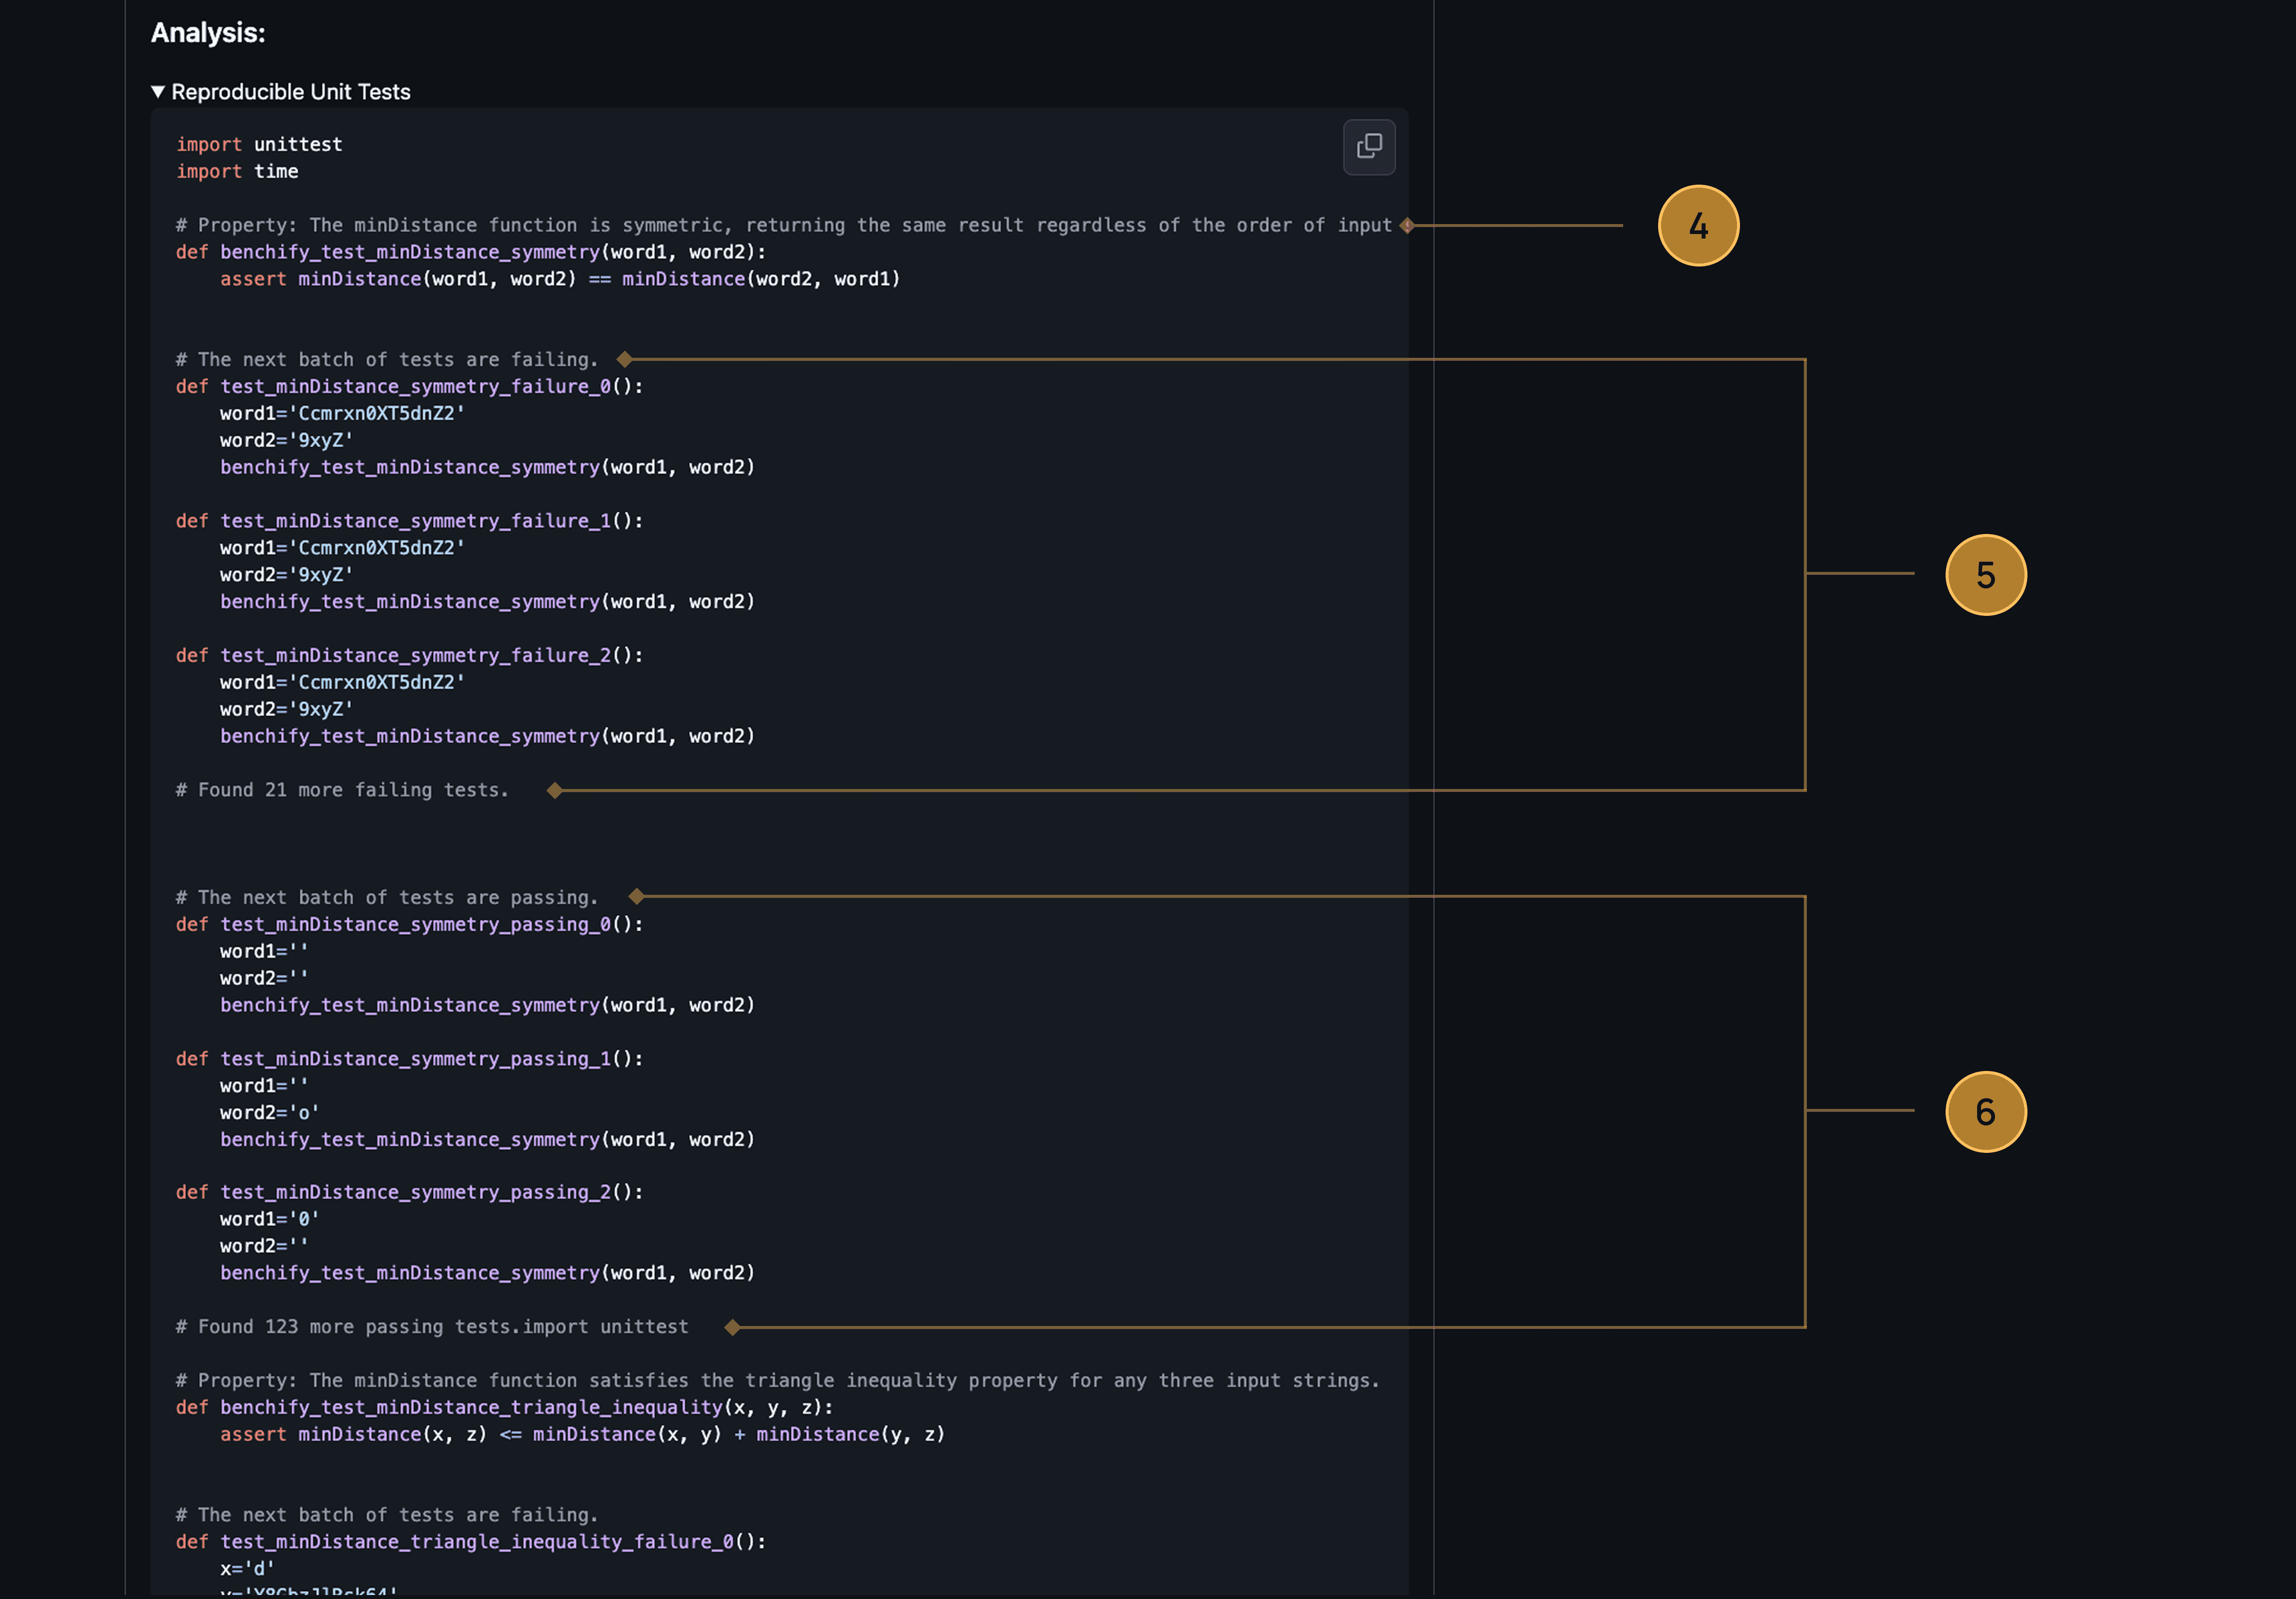The width and height of the screenshot is (2296, 1599).
Task: Click the 'Analysis:' heading
Action: click(208, 33)
